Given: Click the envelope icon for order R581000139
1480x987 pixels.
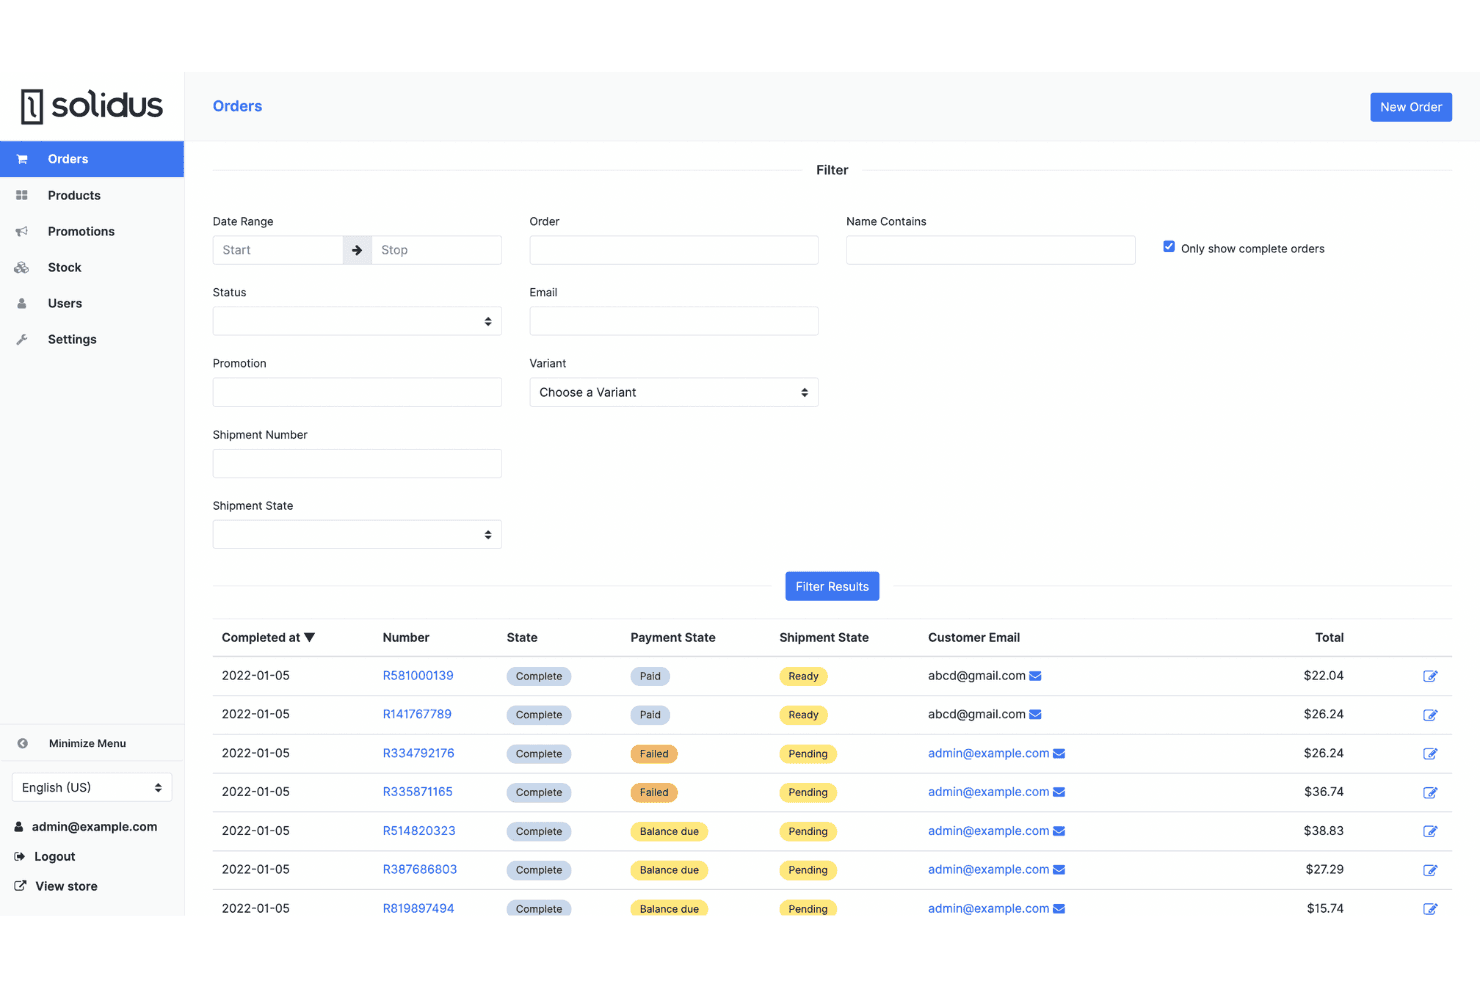Looking at the screenshot, I should click(x=1036, y=676).
